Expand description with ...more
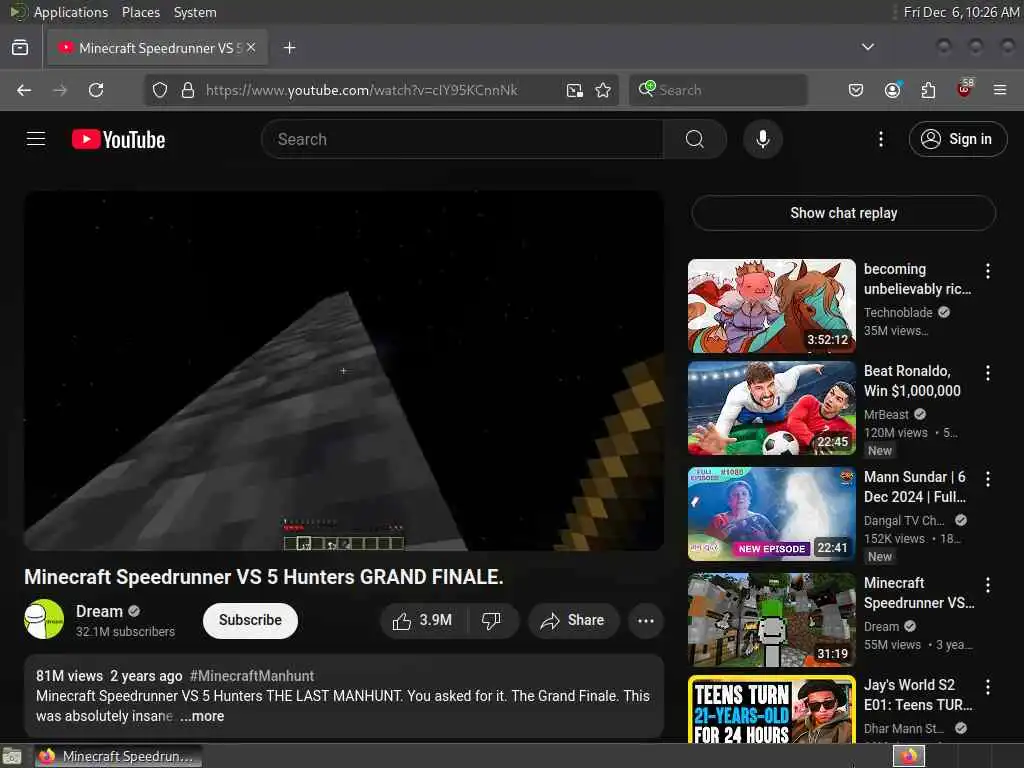This screenshot has height=768, width=1024. coord(202,716)
